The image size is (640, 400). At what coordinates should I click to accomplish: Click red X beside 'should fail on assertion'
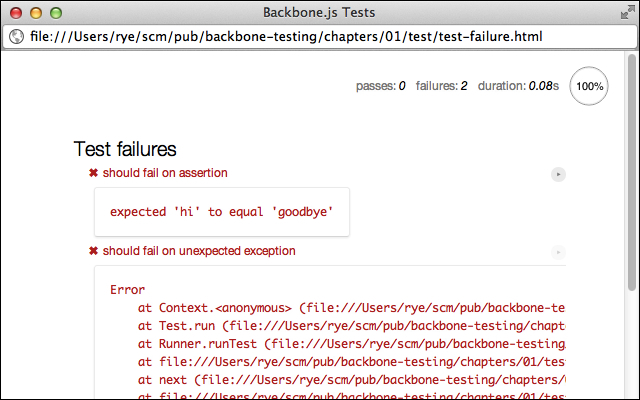tap(93, 173)
